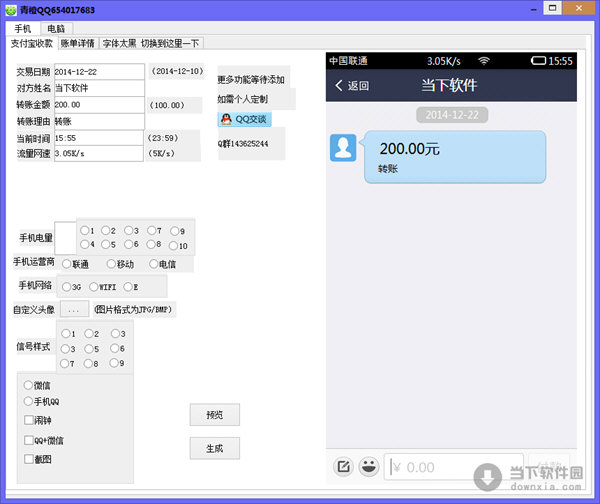Image resolution: width=600 pixels, height=504 pixels.
Task: Click the app logo in title bar
Action: tap(11, 10)
